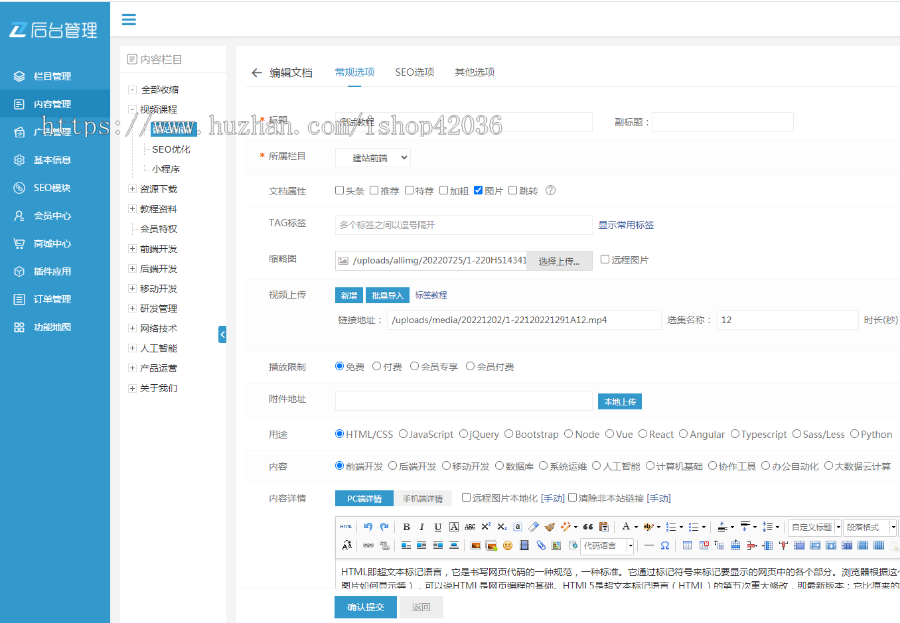Viewport: 900px width, 623px height.
Task: Select the Vue radio option
Action: click(610, 434)
